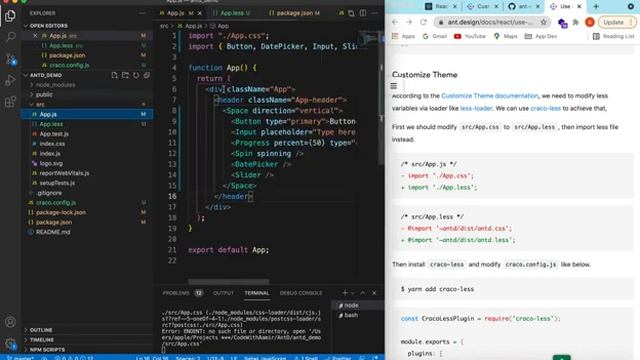640x360 pixels.
Task: Open the OUTPUT panel tab
Action: pos(223,293)
